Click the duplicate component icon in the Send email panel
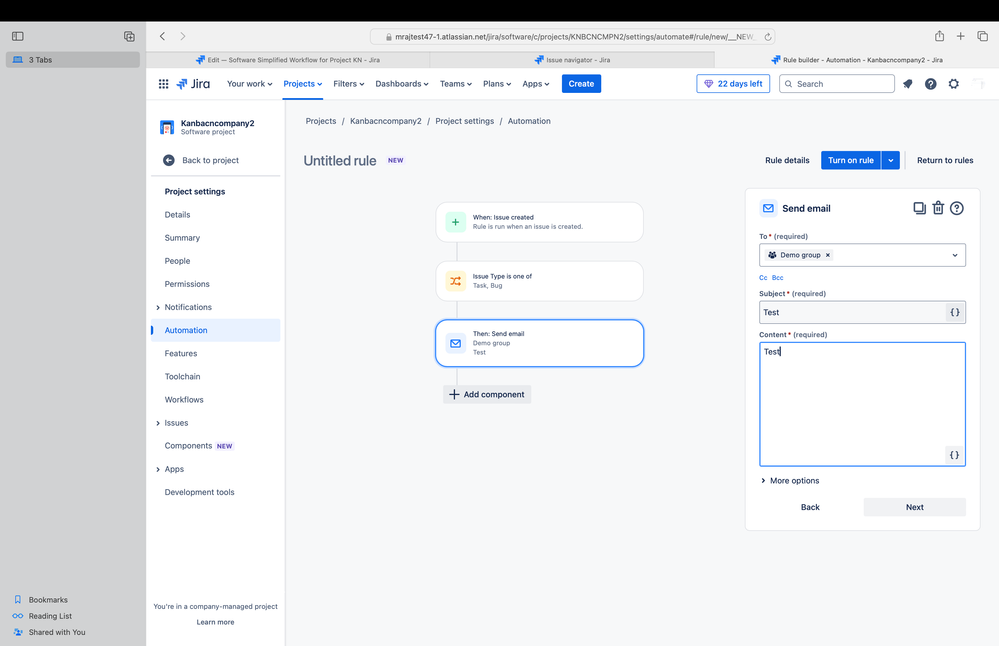 click(919, 208)
